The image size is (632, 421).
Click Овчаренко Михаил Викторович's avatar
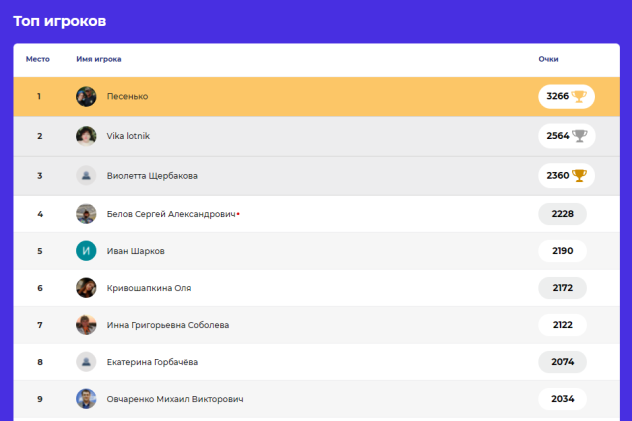[86, 398]
